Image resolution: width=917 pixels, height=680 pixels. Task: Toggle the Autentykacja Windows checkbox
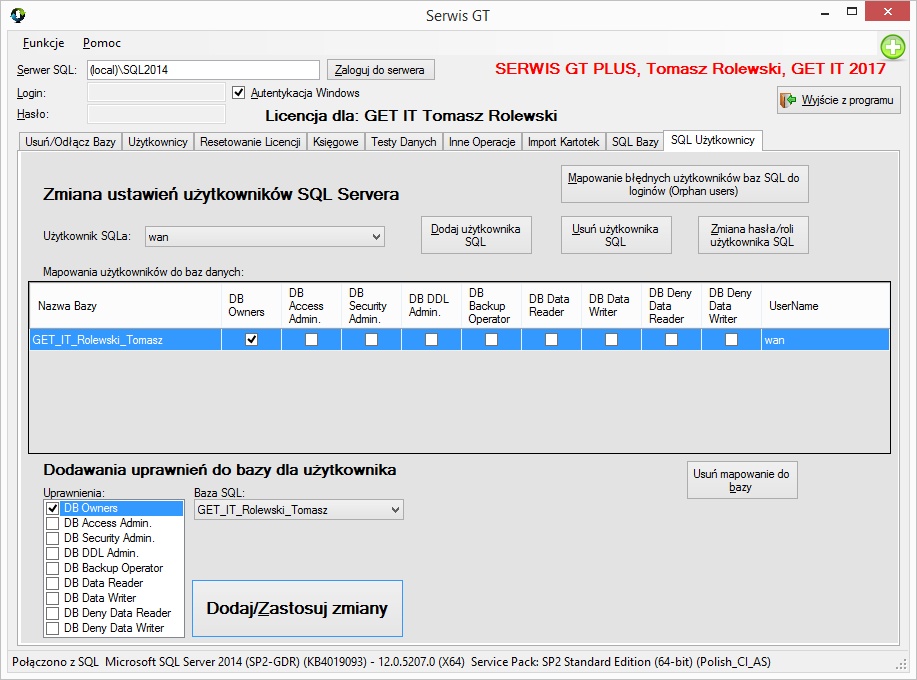click(238, 92)
